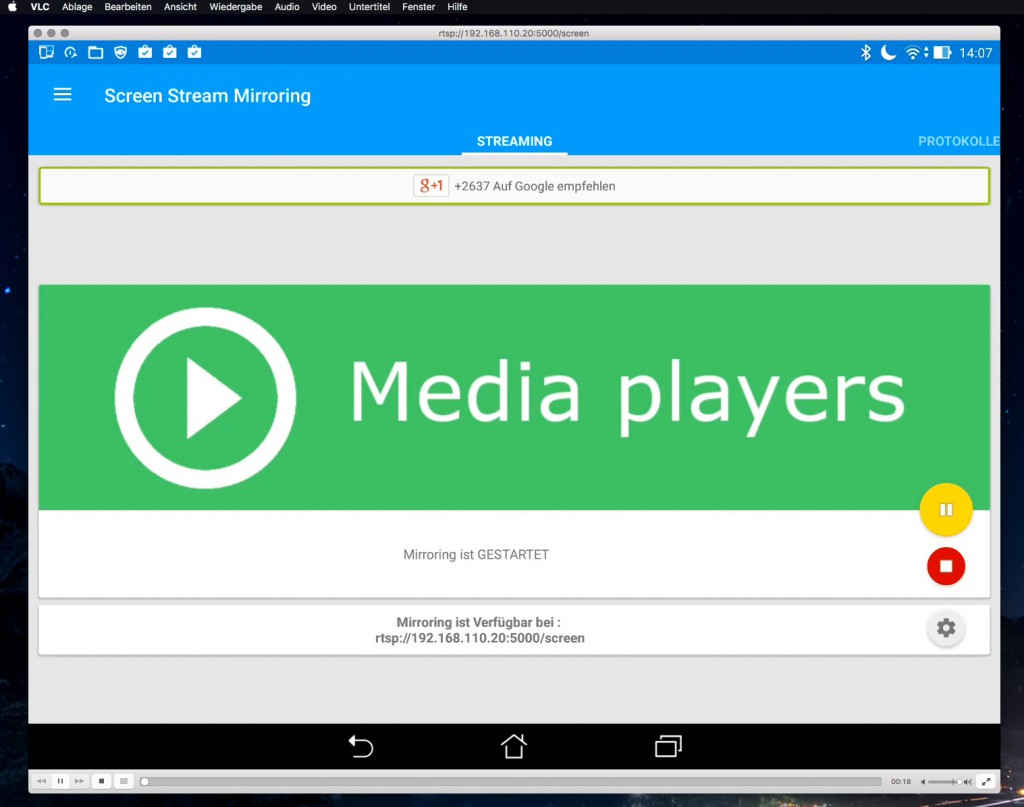Click '+2637 Auf Google empfehlen' link

[535, 186]
